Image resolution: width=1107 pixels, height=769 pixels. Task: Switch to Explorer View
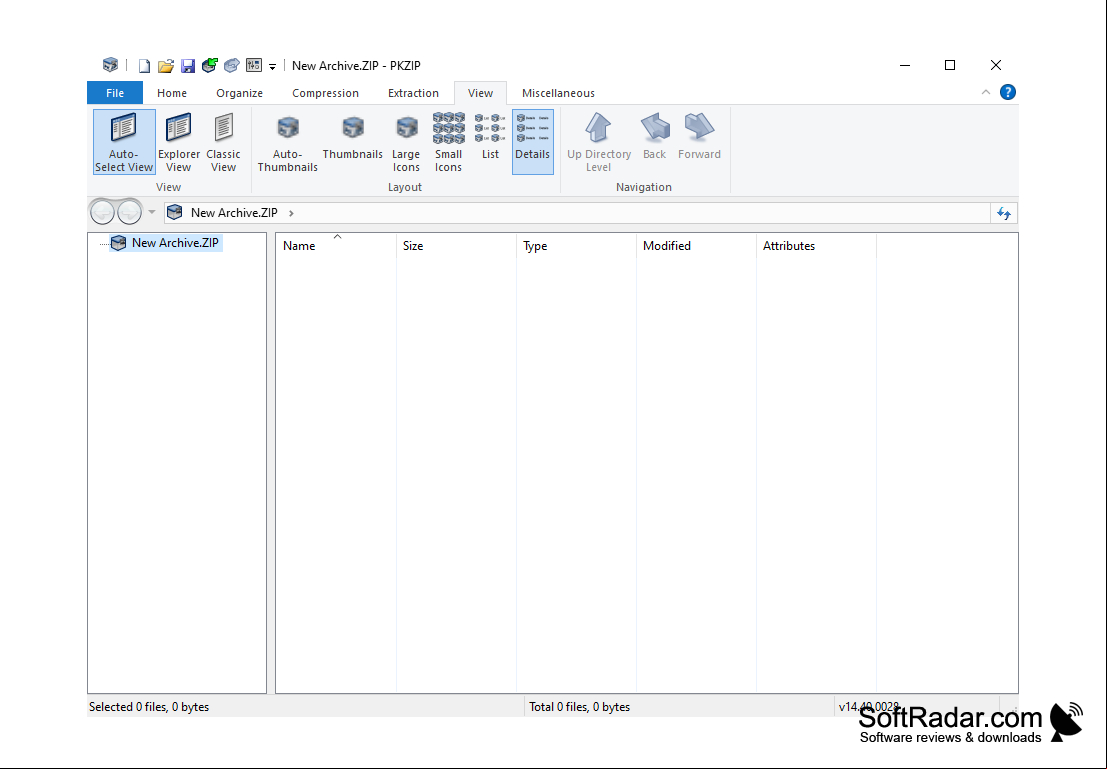[x=179, y=142]
